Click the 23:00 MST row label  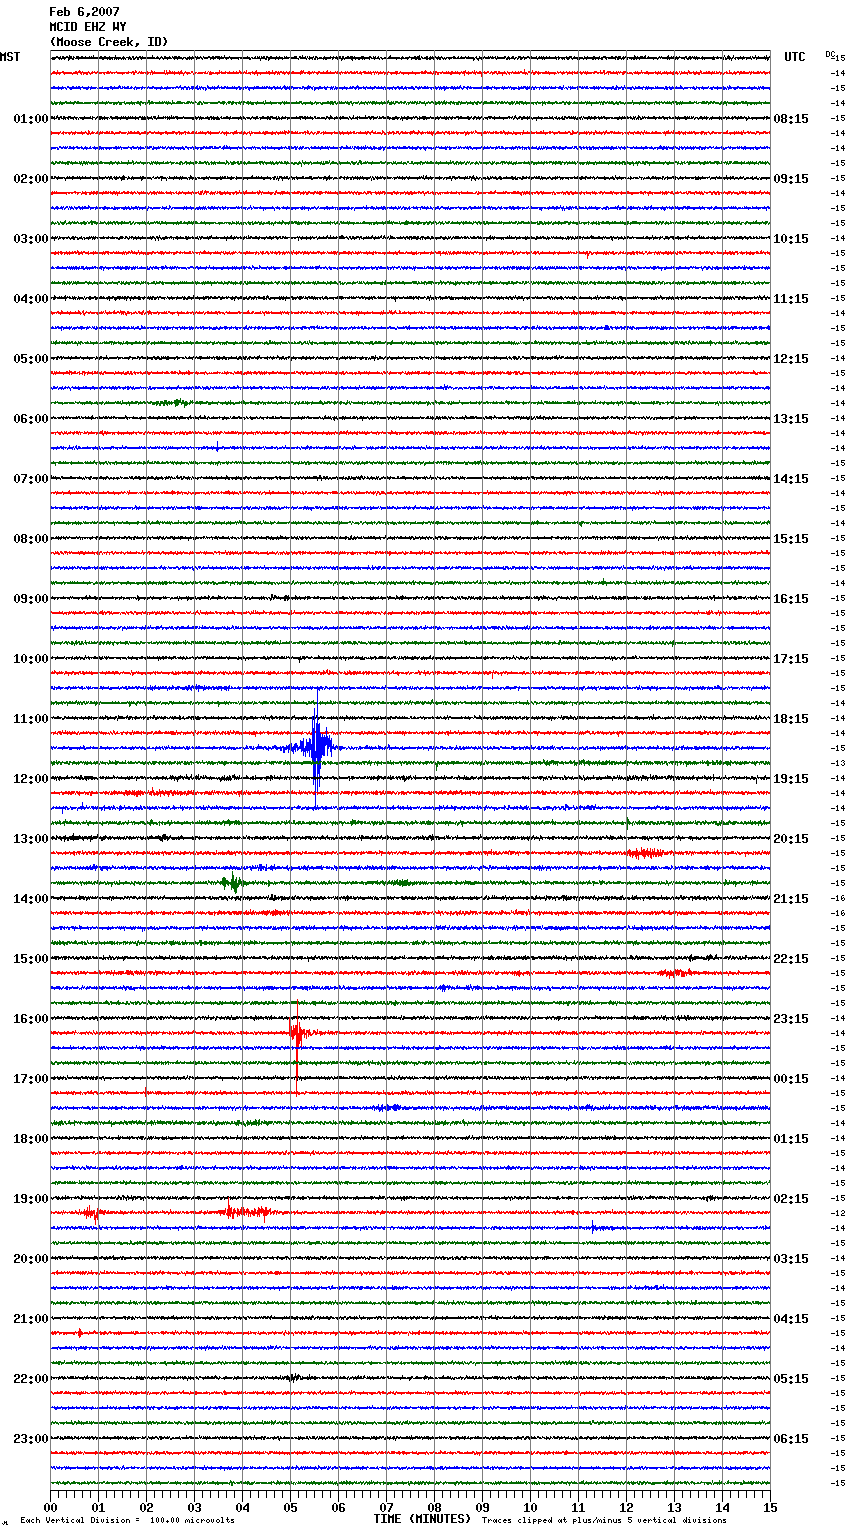pos(31,1439)
